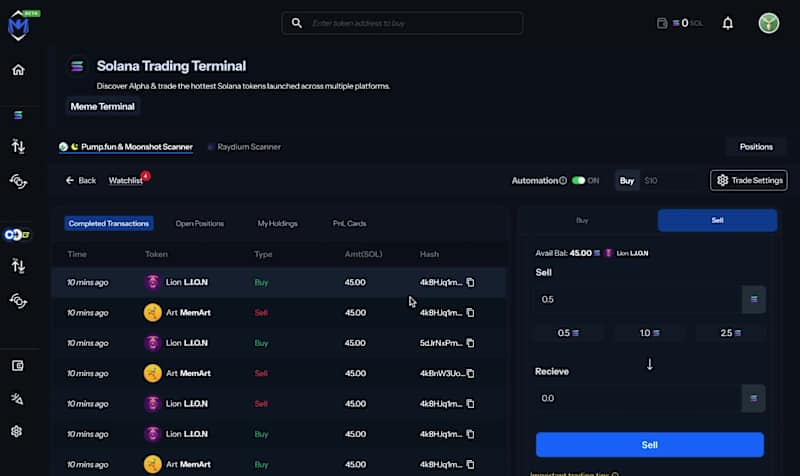Copy the 4k8nW3Uo transaction hash
The width and height of the screenshot is (800, 476).
471,373
